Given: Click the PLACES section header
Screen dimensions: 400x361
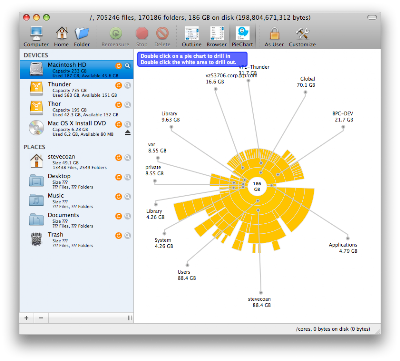Looking at the screenshot, I should tap(34, 147).
